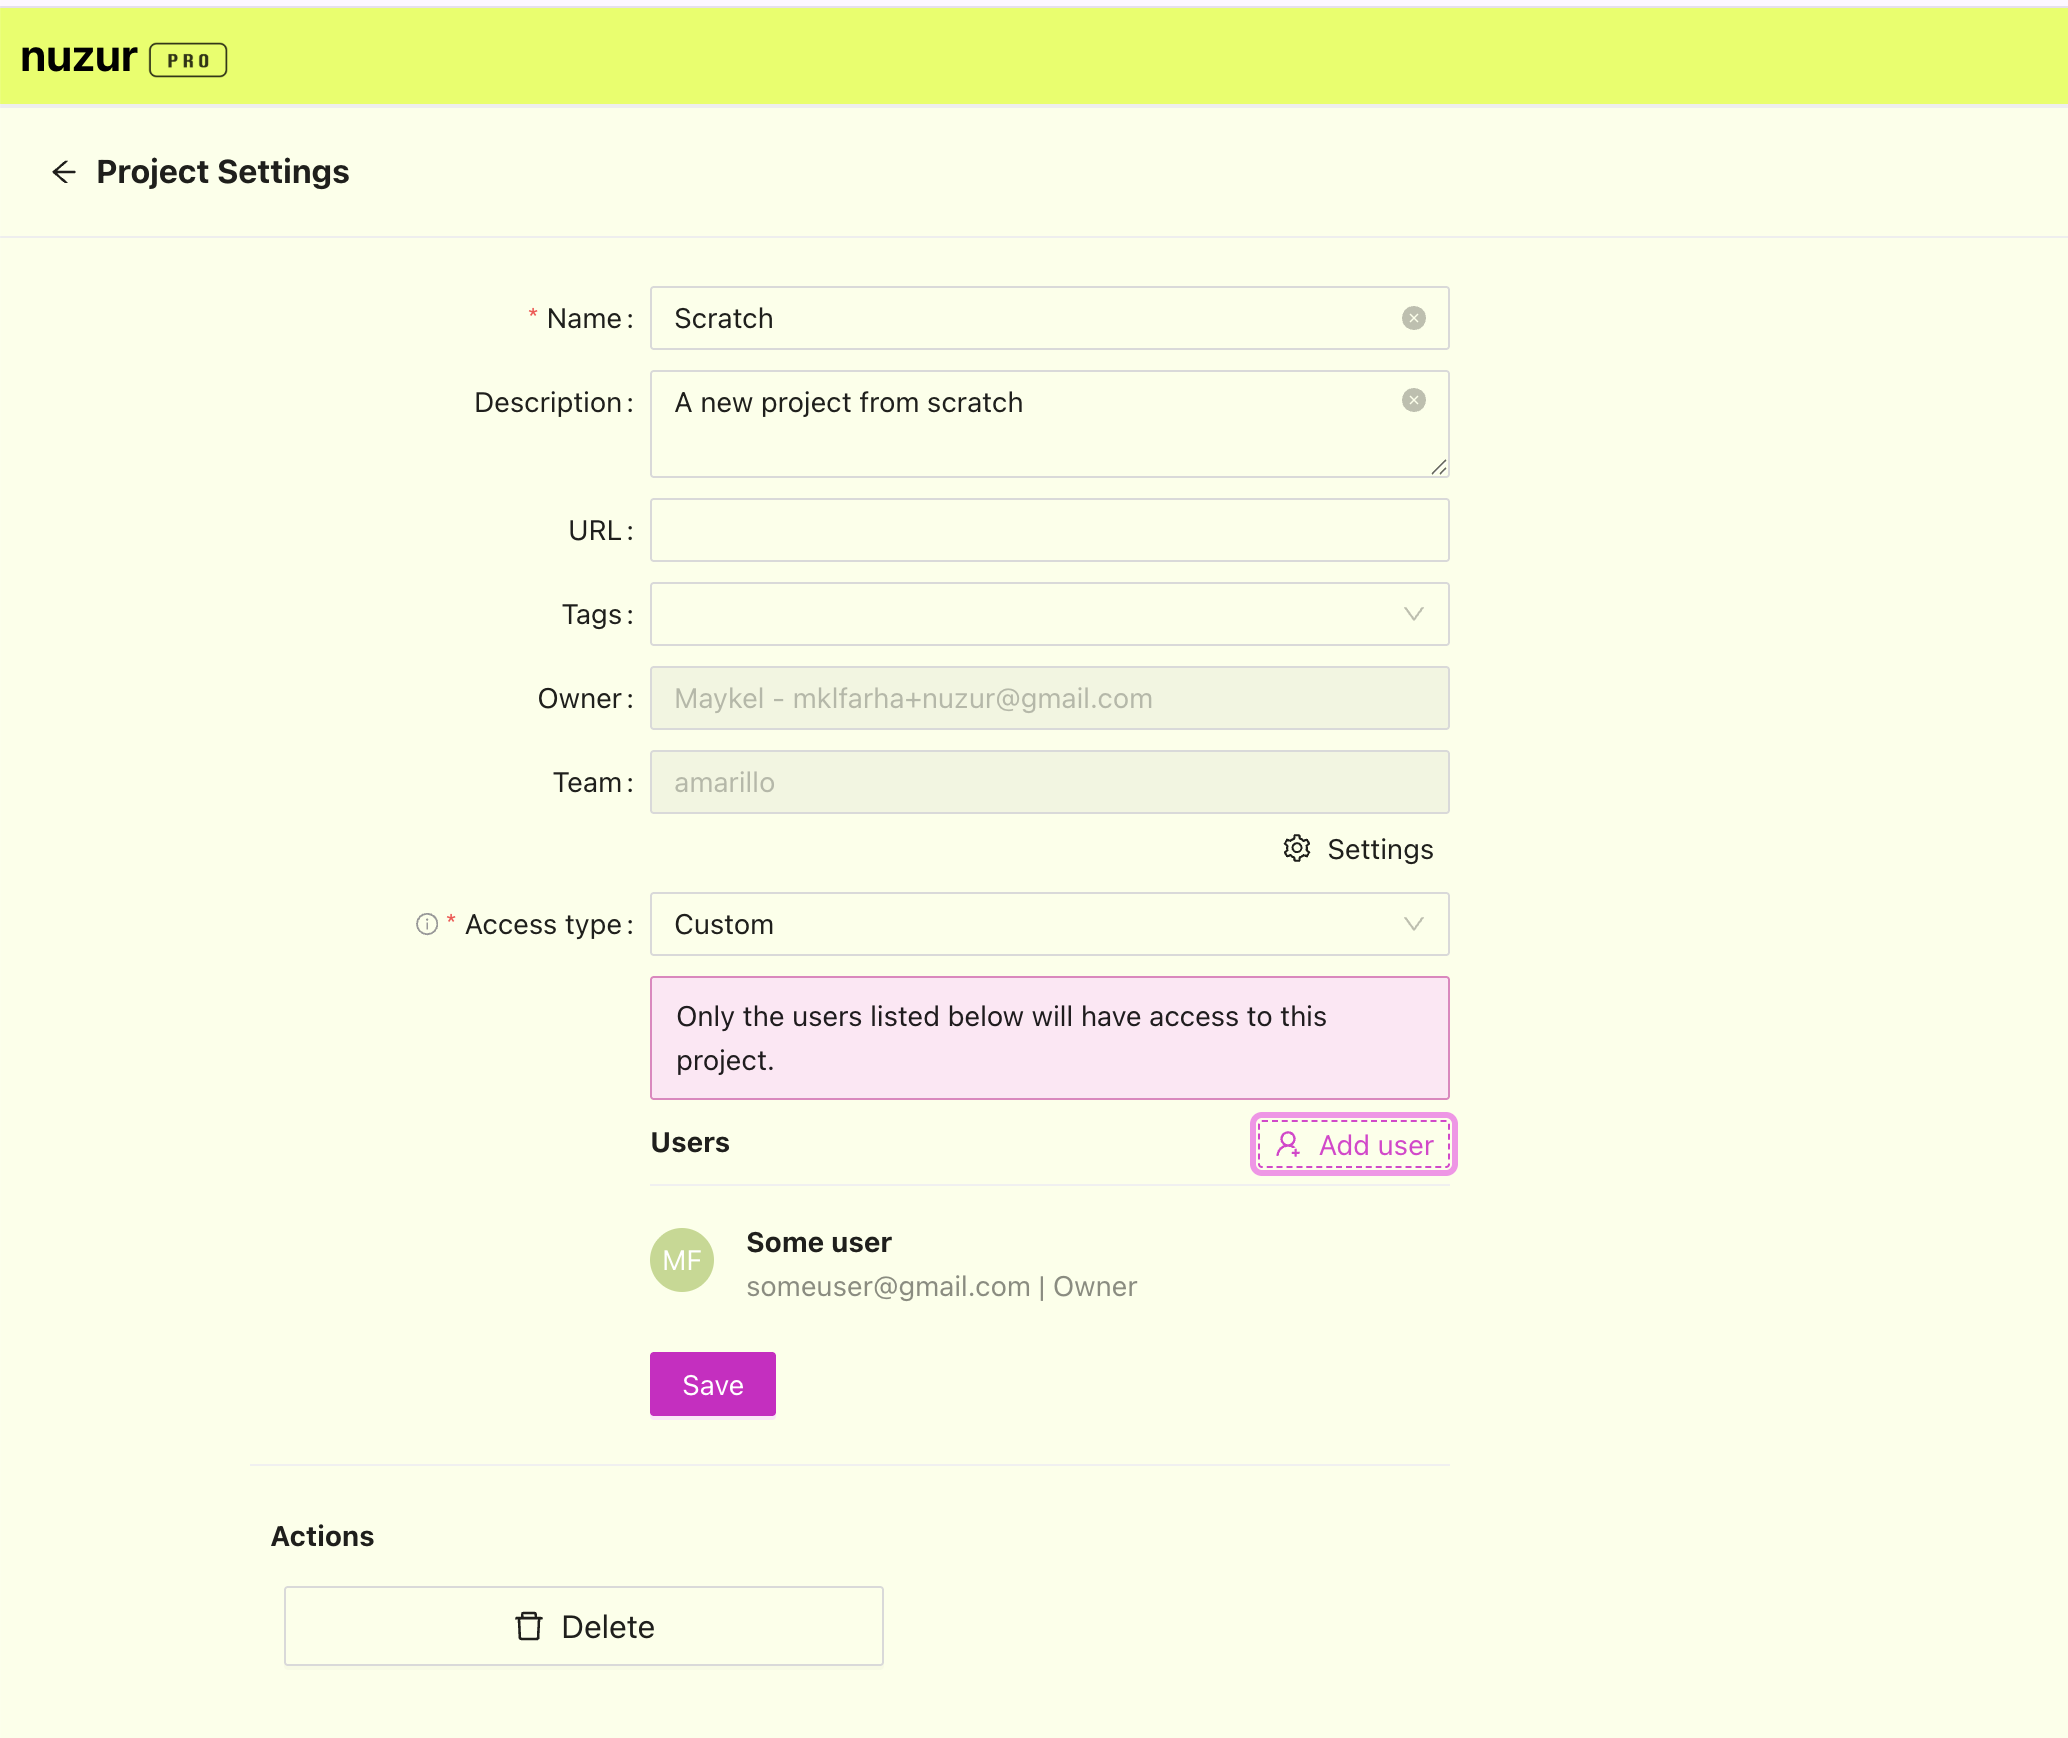2068x1738 pixels.
Task: Click the back arrow next to Project Settings
Action: [63, 171]
